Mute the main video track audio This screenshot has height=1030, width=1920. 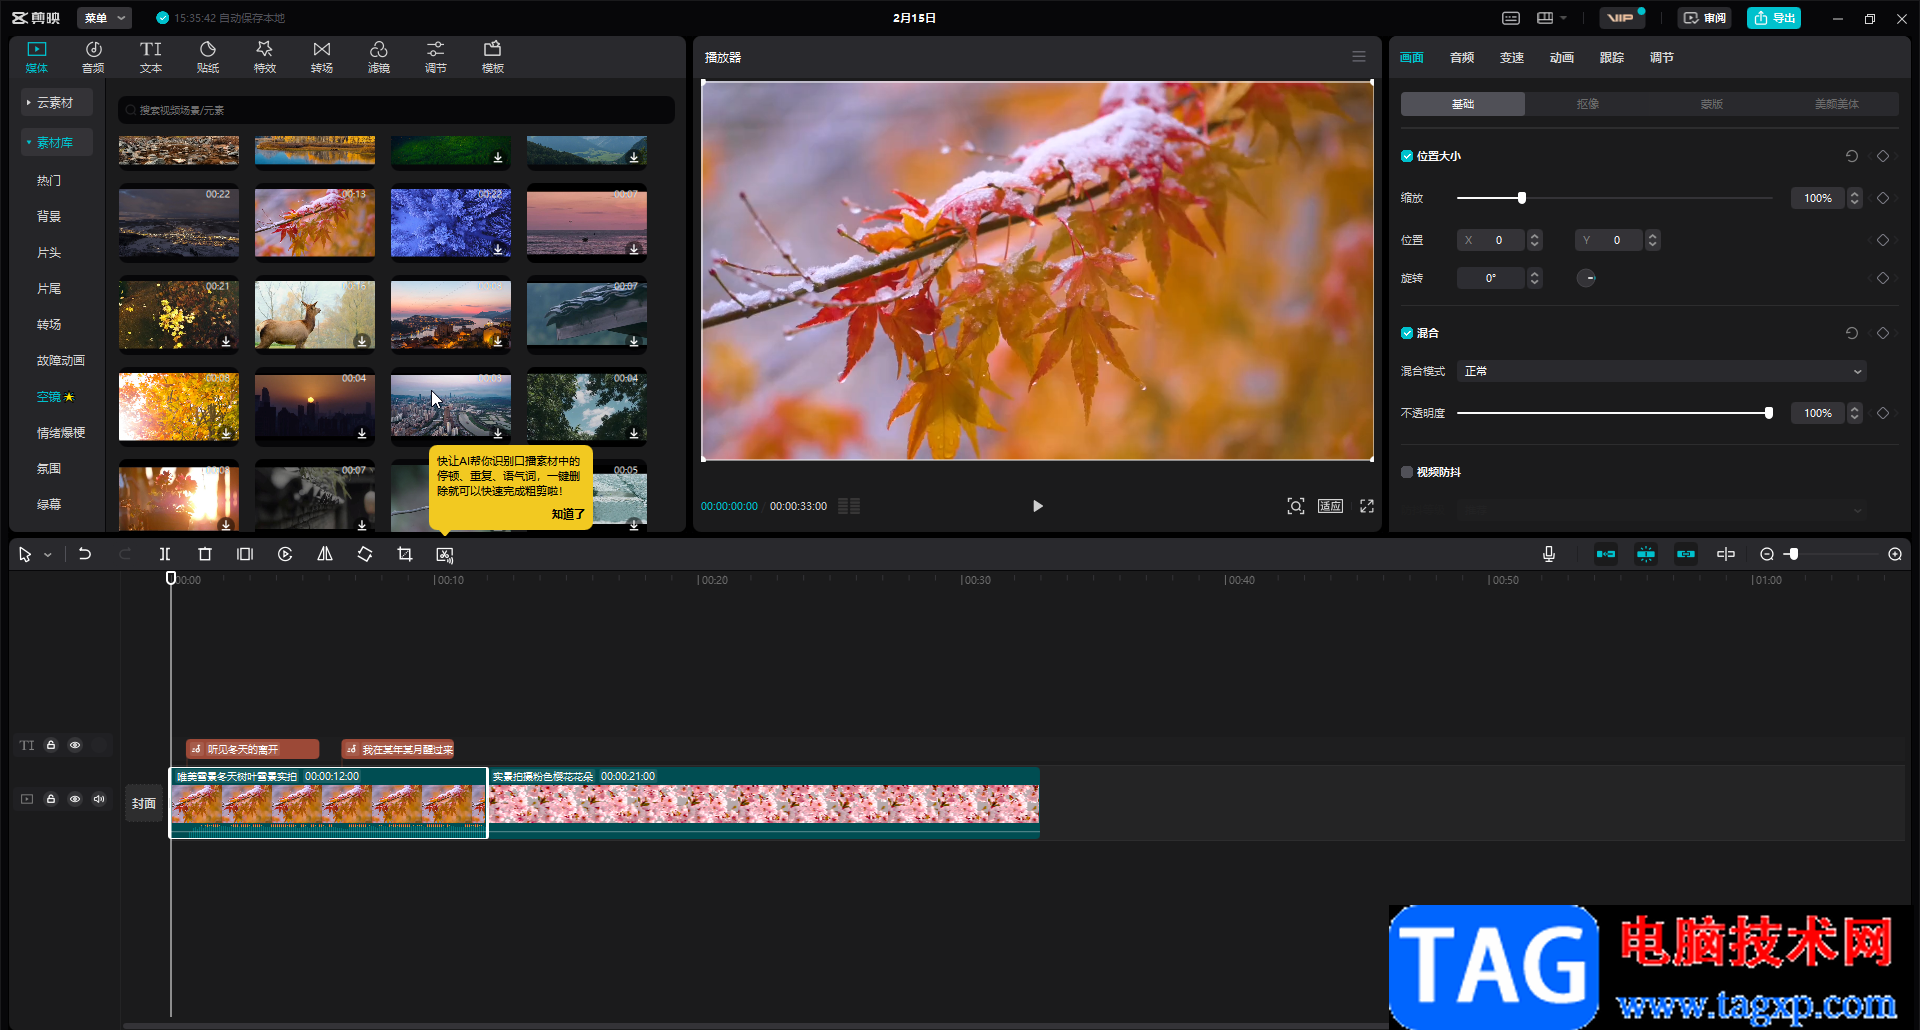[99, 799]
